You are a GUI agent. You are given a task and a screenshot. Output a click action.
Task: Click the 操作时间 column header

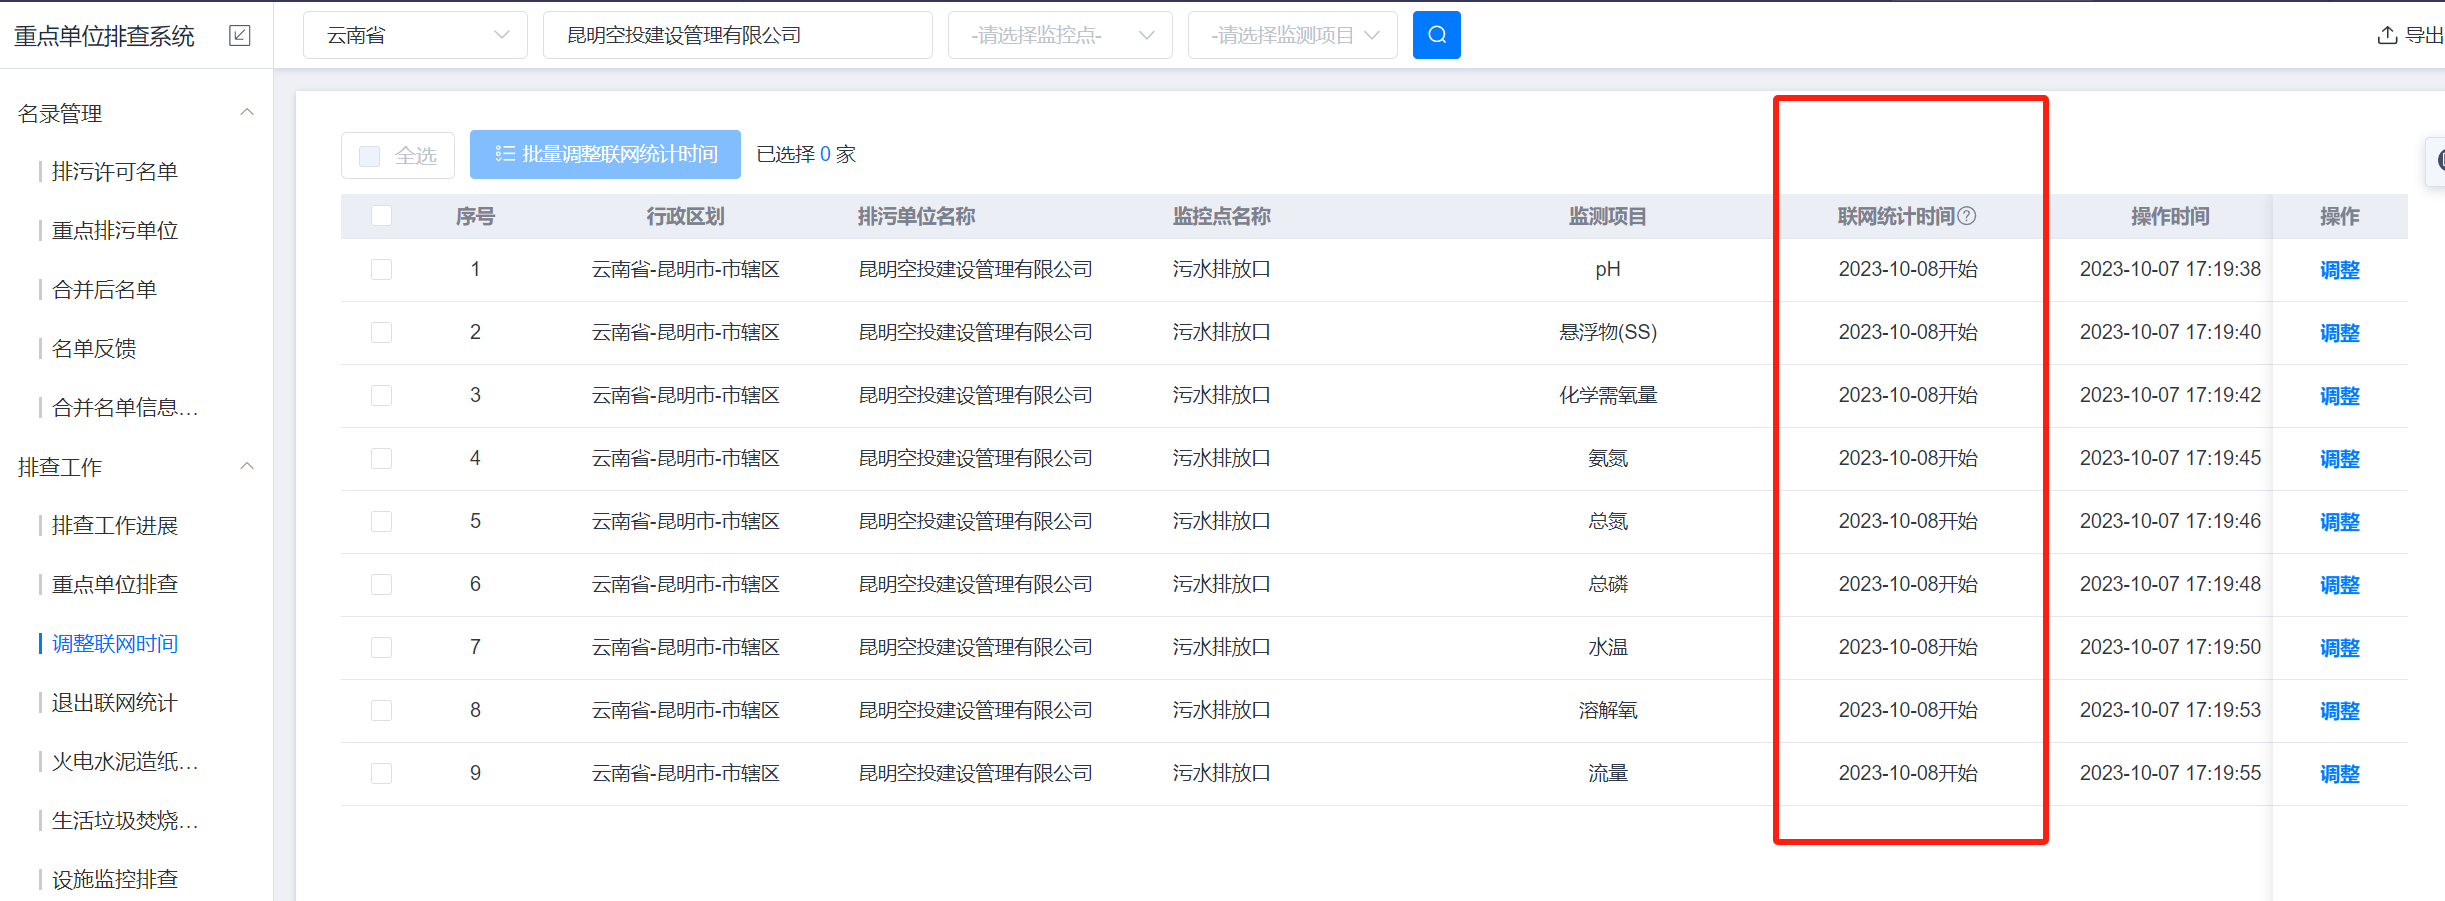coord(2170,216)
